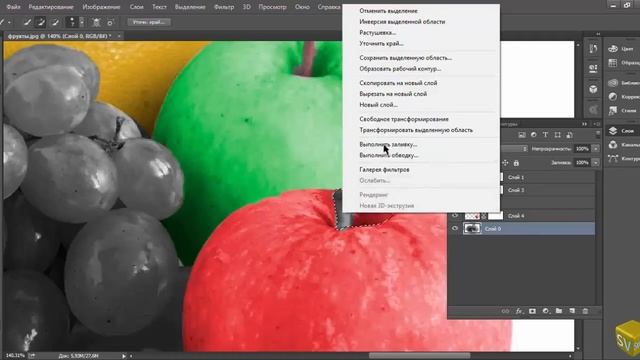Open the tool preset picker arrow
Viewport: 640px width, 360px height.
tap(9, 22)
